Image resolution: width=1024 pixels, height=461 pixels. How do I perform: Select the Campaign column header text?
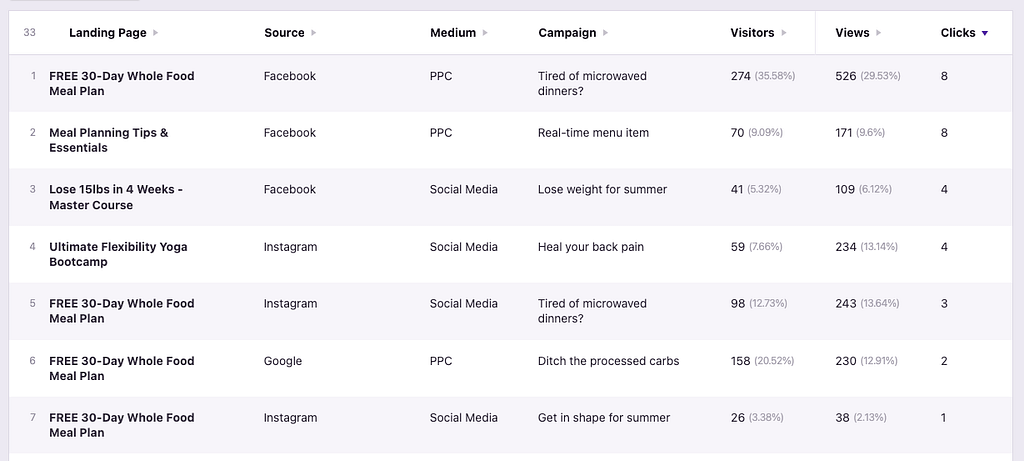pyautogui.click(x=567, y=33)
